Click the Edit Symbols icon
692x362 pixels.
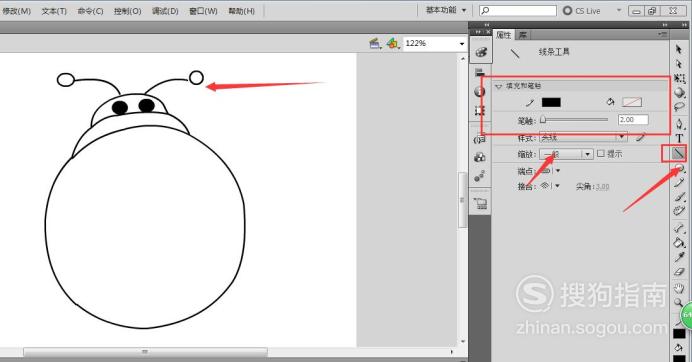(392, 43)
